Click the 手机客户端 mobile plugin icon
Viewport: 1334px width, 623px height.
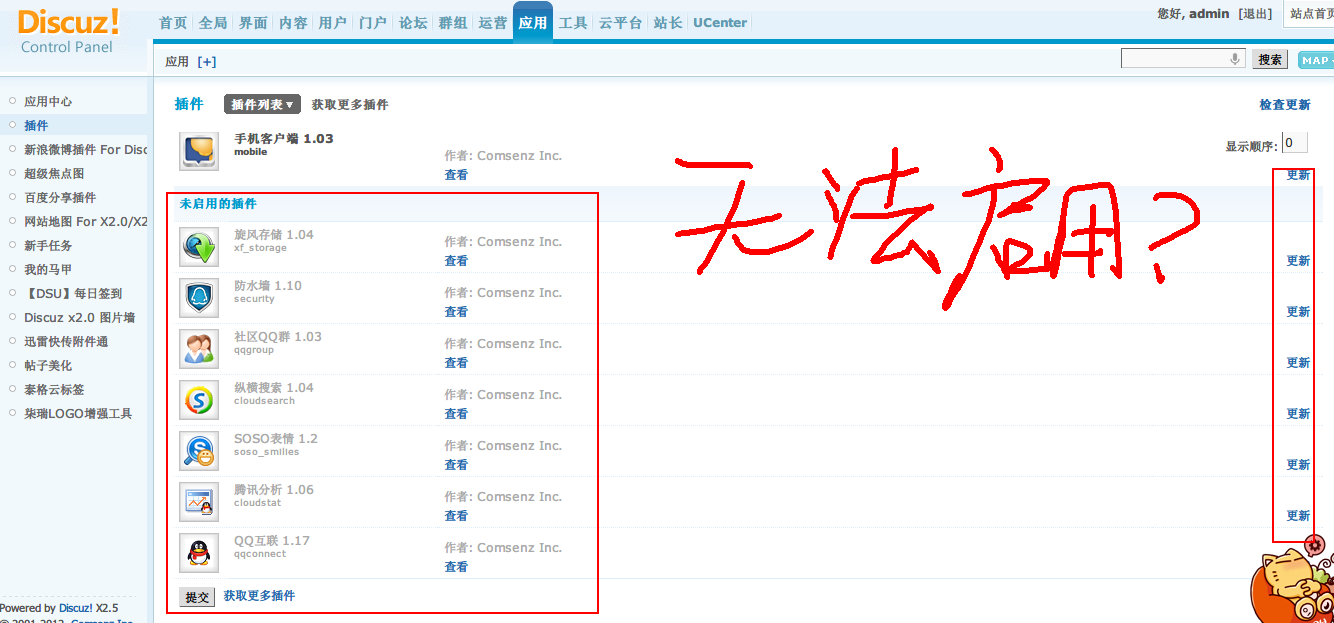199,151
